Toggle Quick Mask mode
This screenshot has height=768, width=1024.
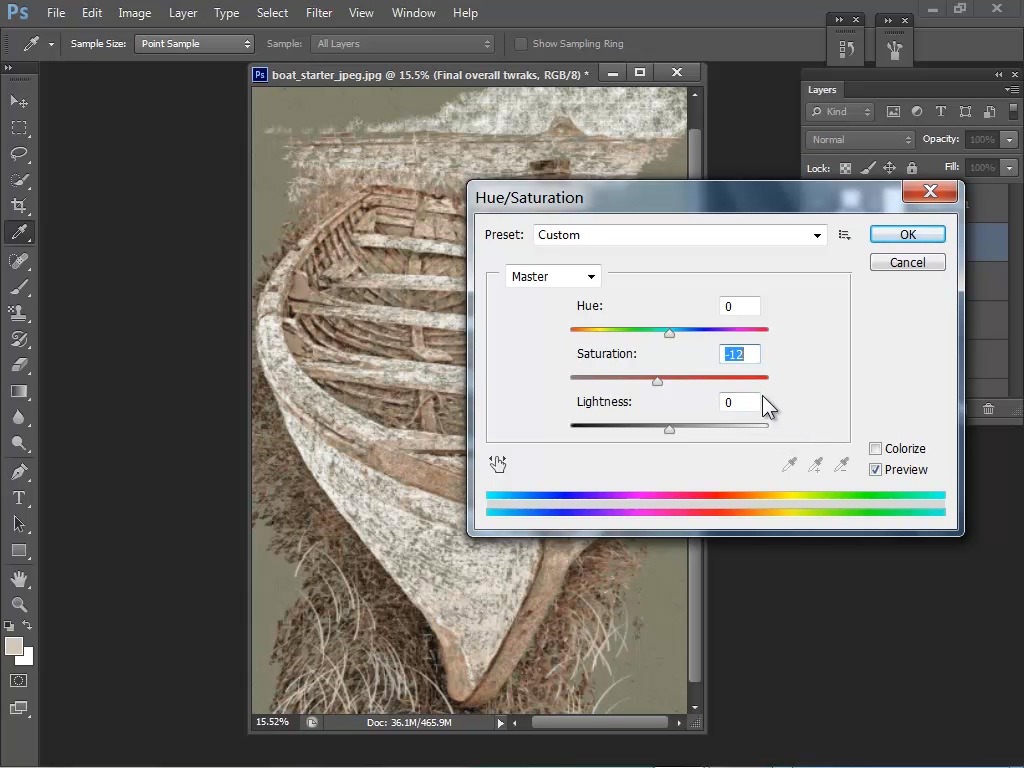(19, 681)
